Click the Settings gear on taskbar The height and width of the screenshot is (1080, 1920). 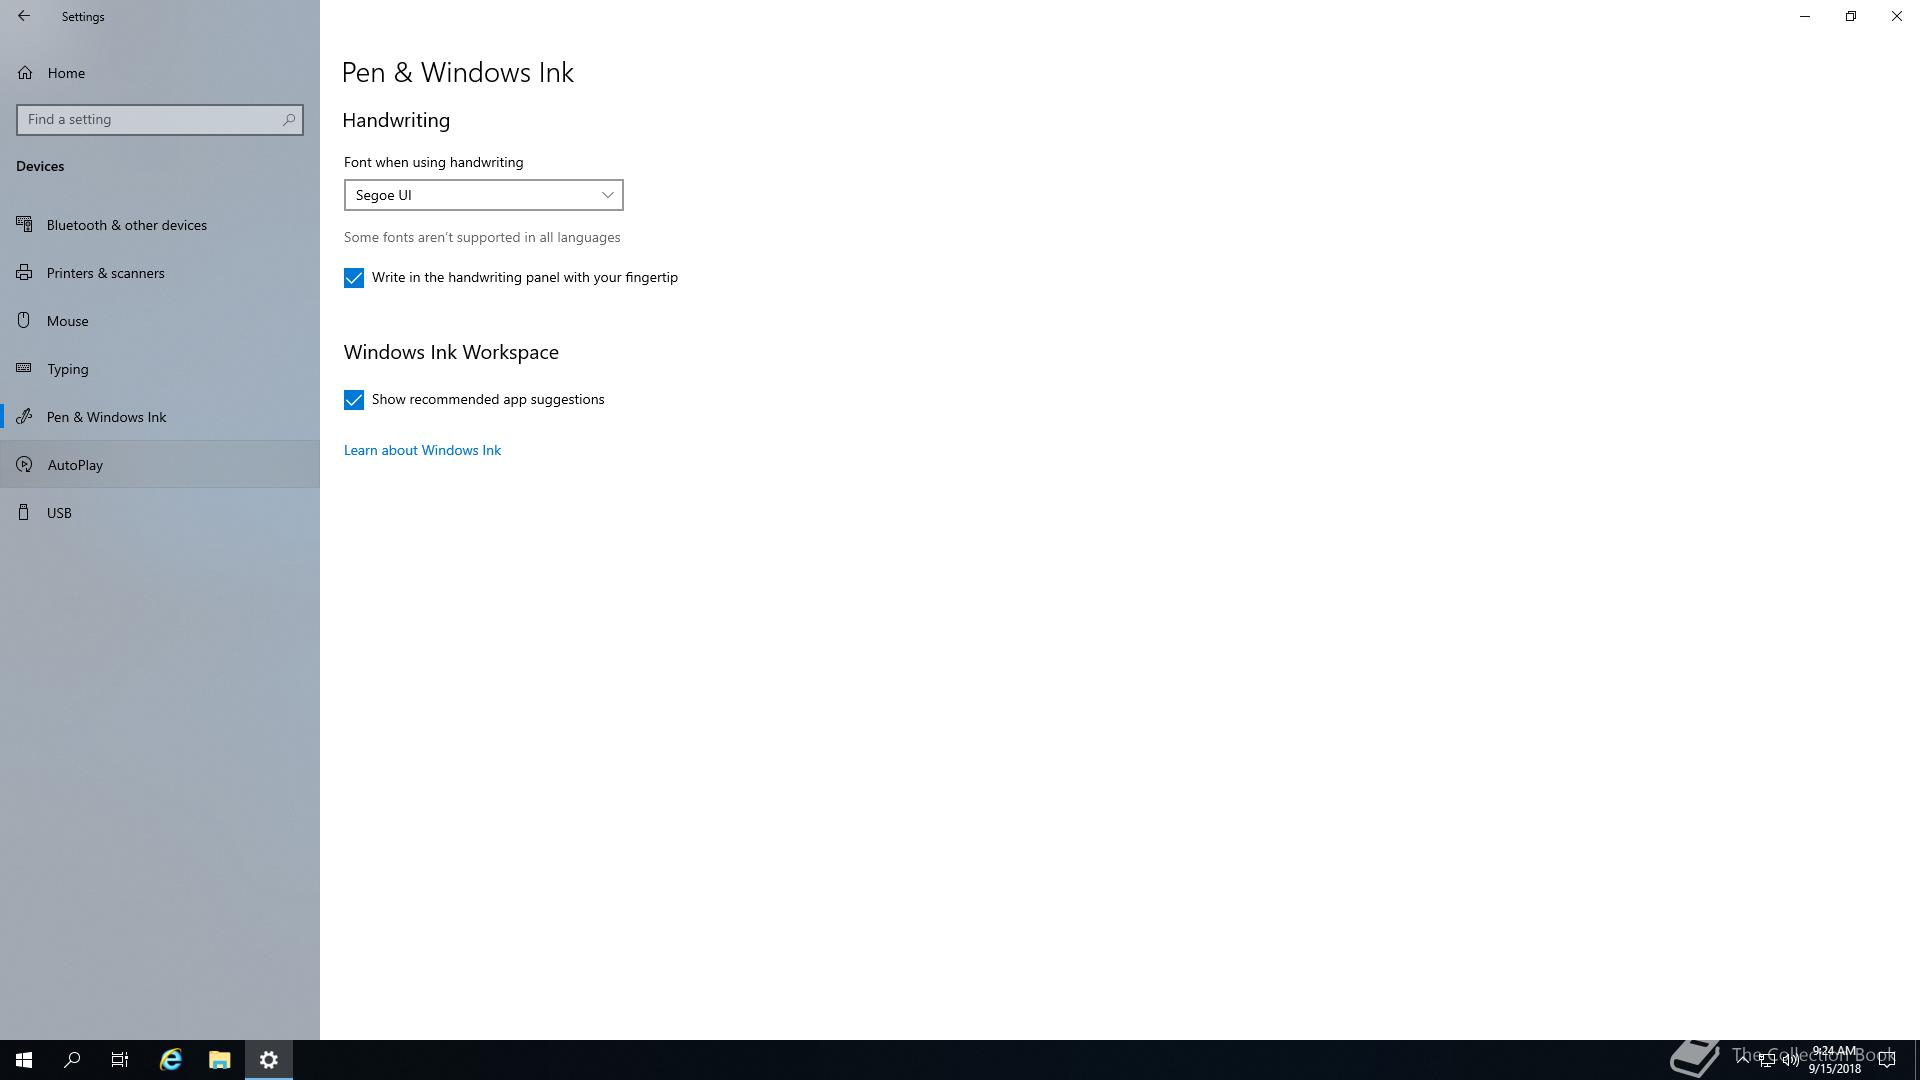[269, 1060]
